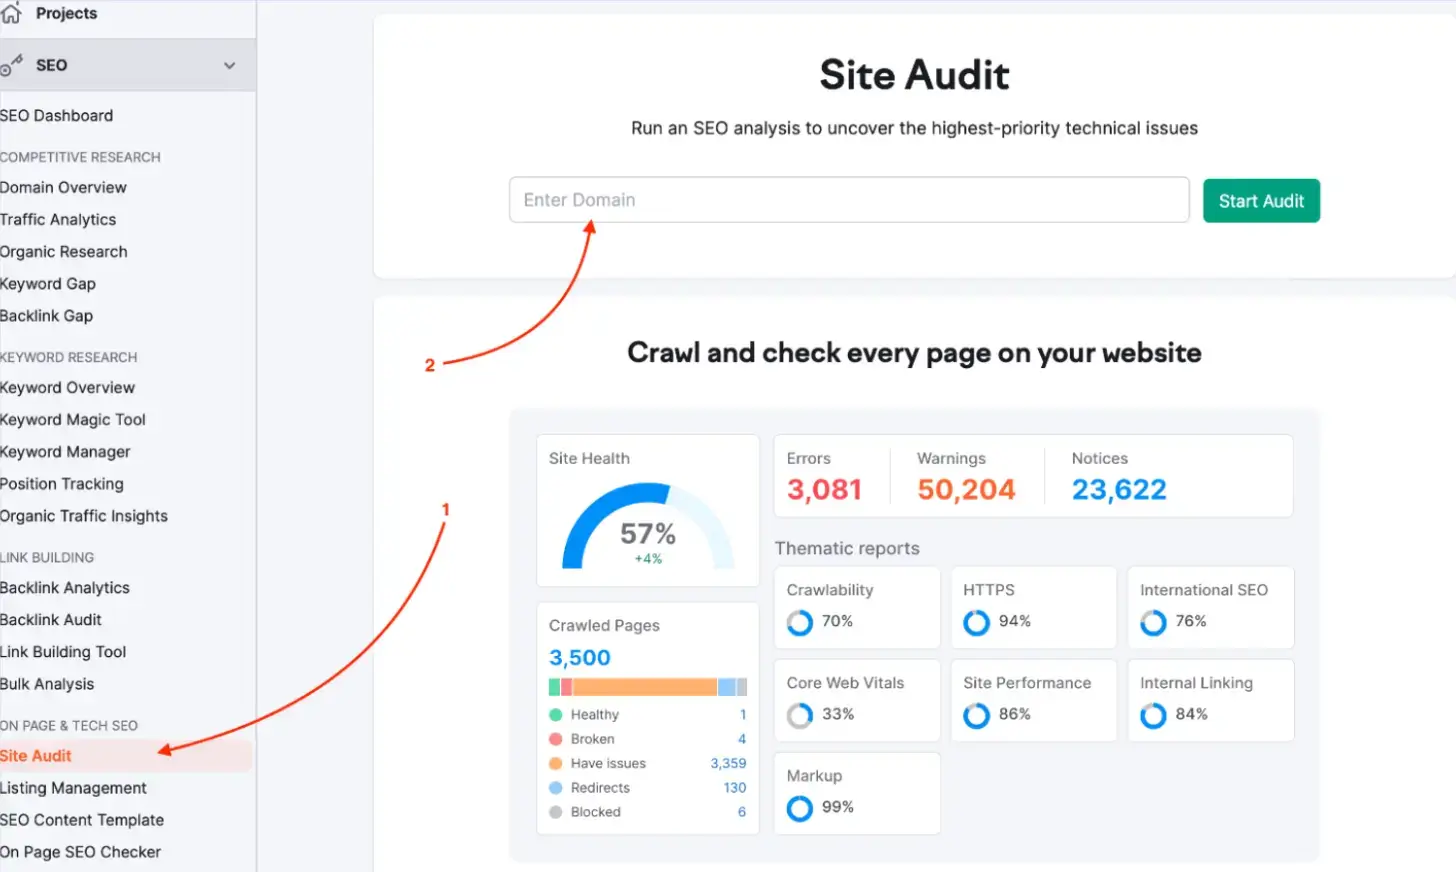Click the Site Health gauge
Image resolution: width=1456 pixels, height=872 pixels.
(x=647, y=528)
